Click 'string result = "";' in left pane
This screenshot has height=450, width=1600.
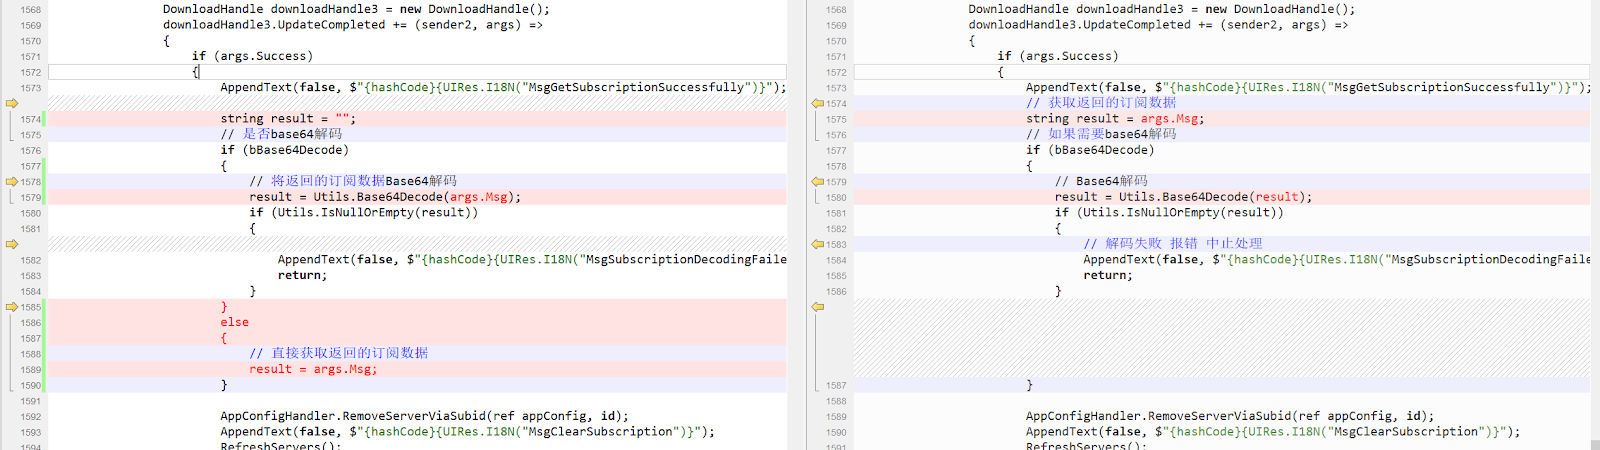click(x=288, y=119)
